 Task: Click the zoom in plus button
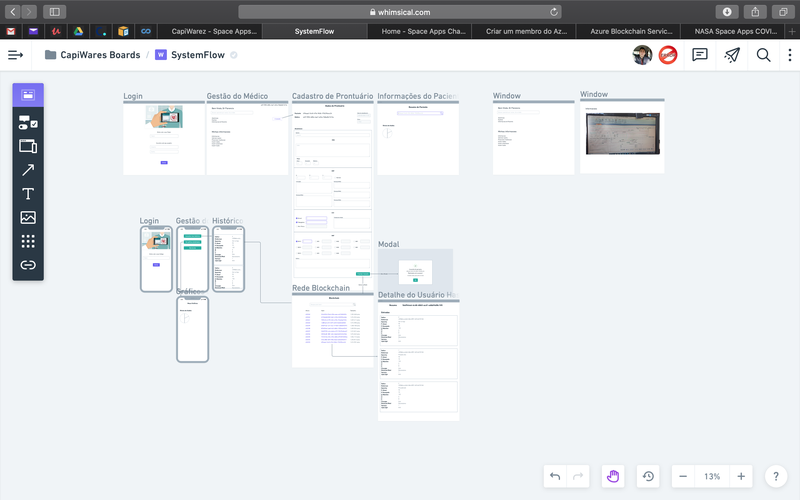[741, 477]
